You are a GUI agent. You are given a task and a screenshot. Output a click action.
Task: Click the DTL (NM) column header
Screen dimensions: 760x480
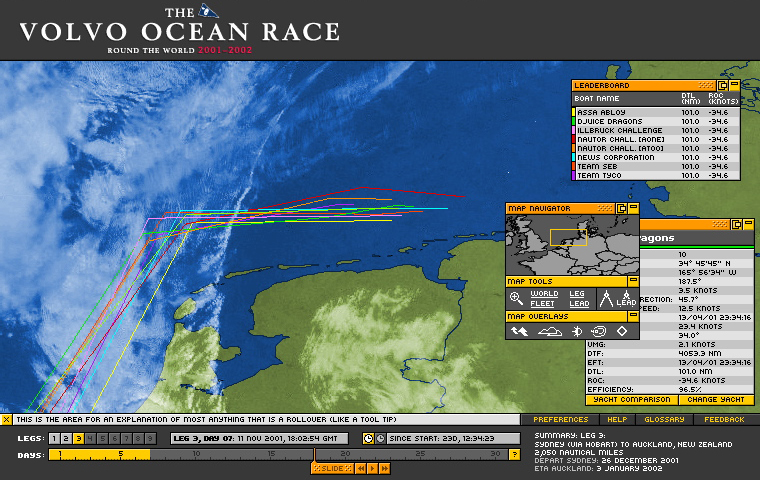[x=690, y=98]
